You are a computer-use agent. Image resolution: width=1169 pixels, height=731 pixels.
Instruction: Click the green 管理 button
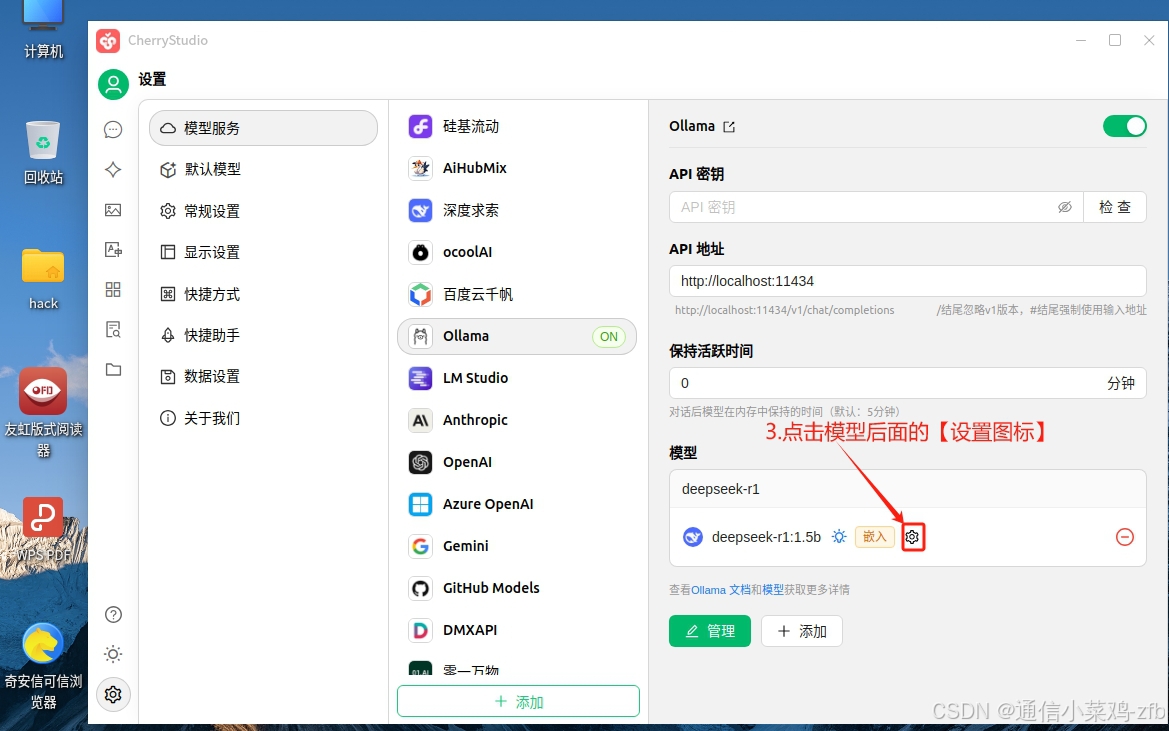point(710,631)
